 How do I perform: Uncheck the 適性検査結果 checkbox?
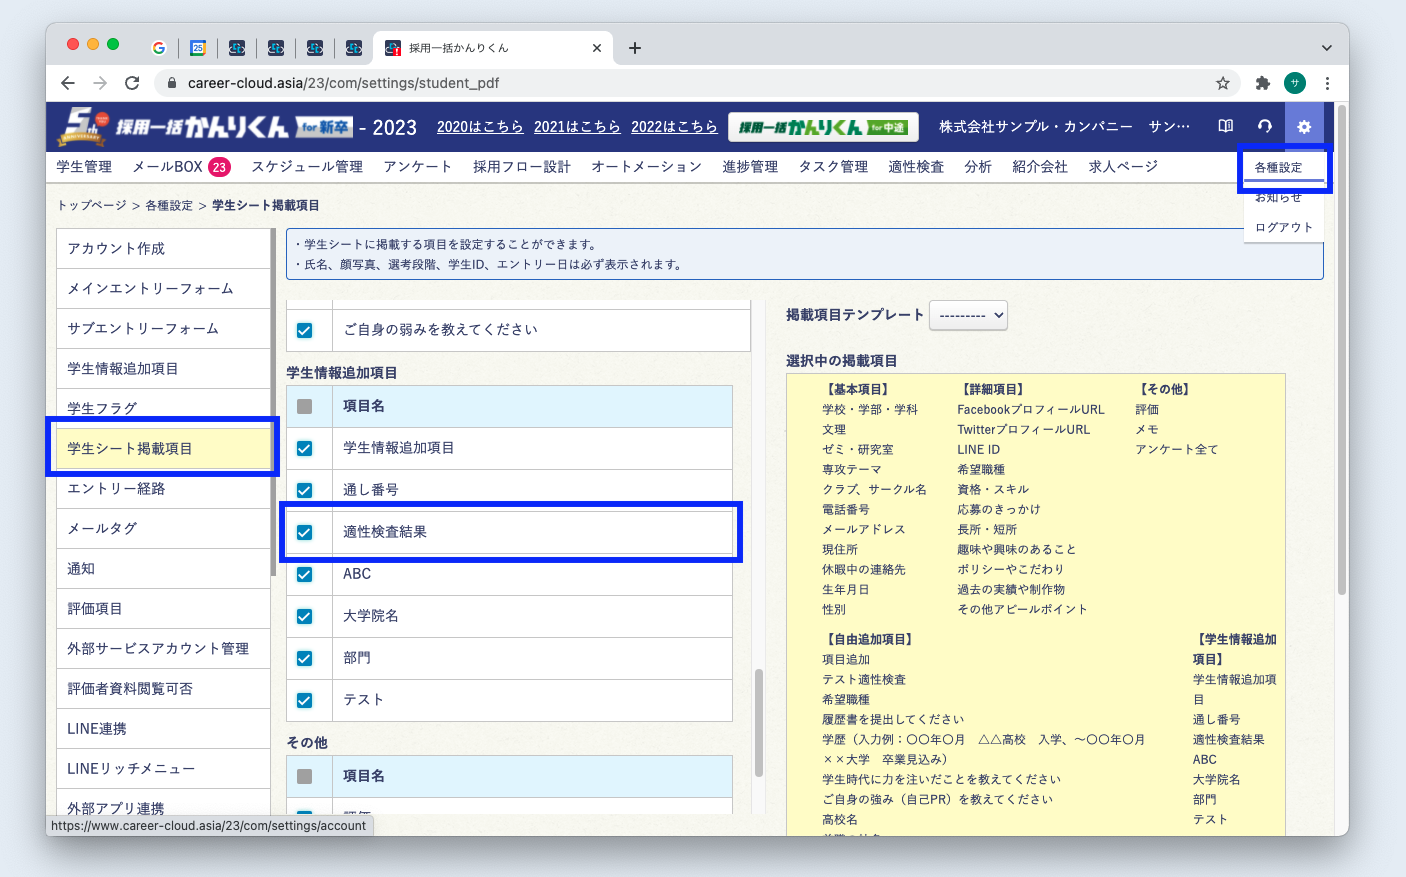(305, 532)
